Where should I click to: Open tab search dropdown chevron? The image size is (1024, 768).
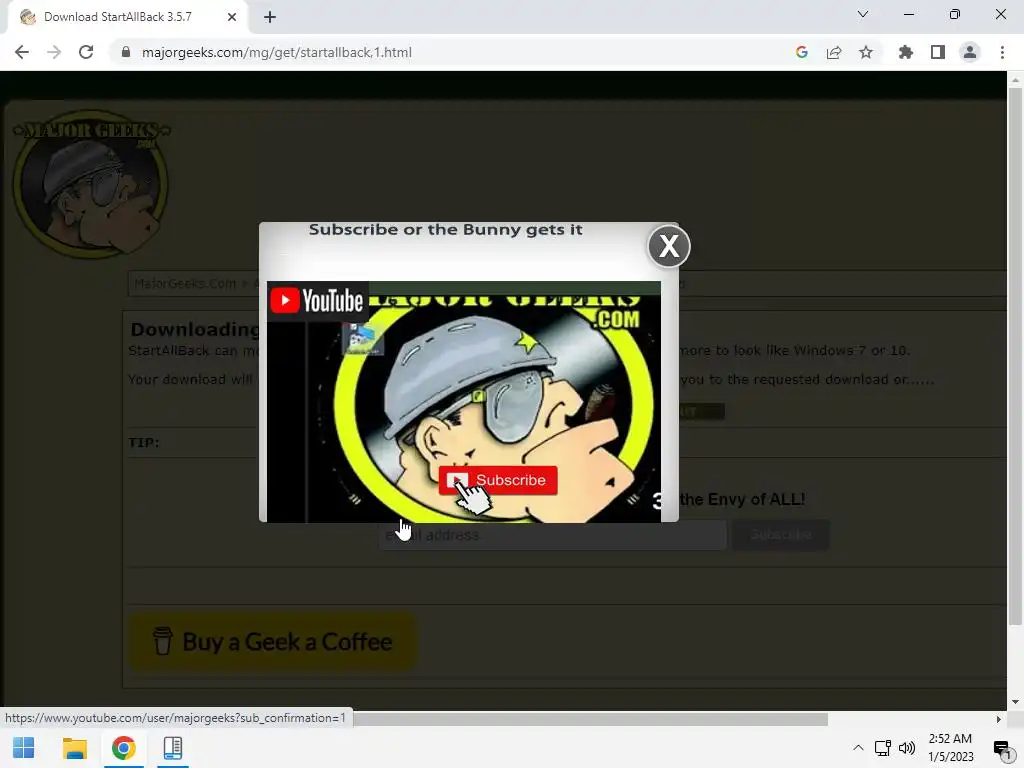coord(863,14)
